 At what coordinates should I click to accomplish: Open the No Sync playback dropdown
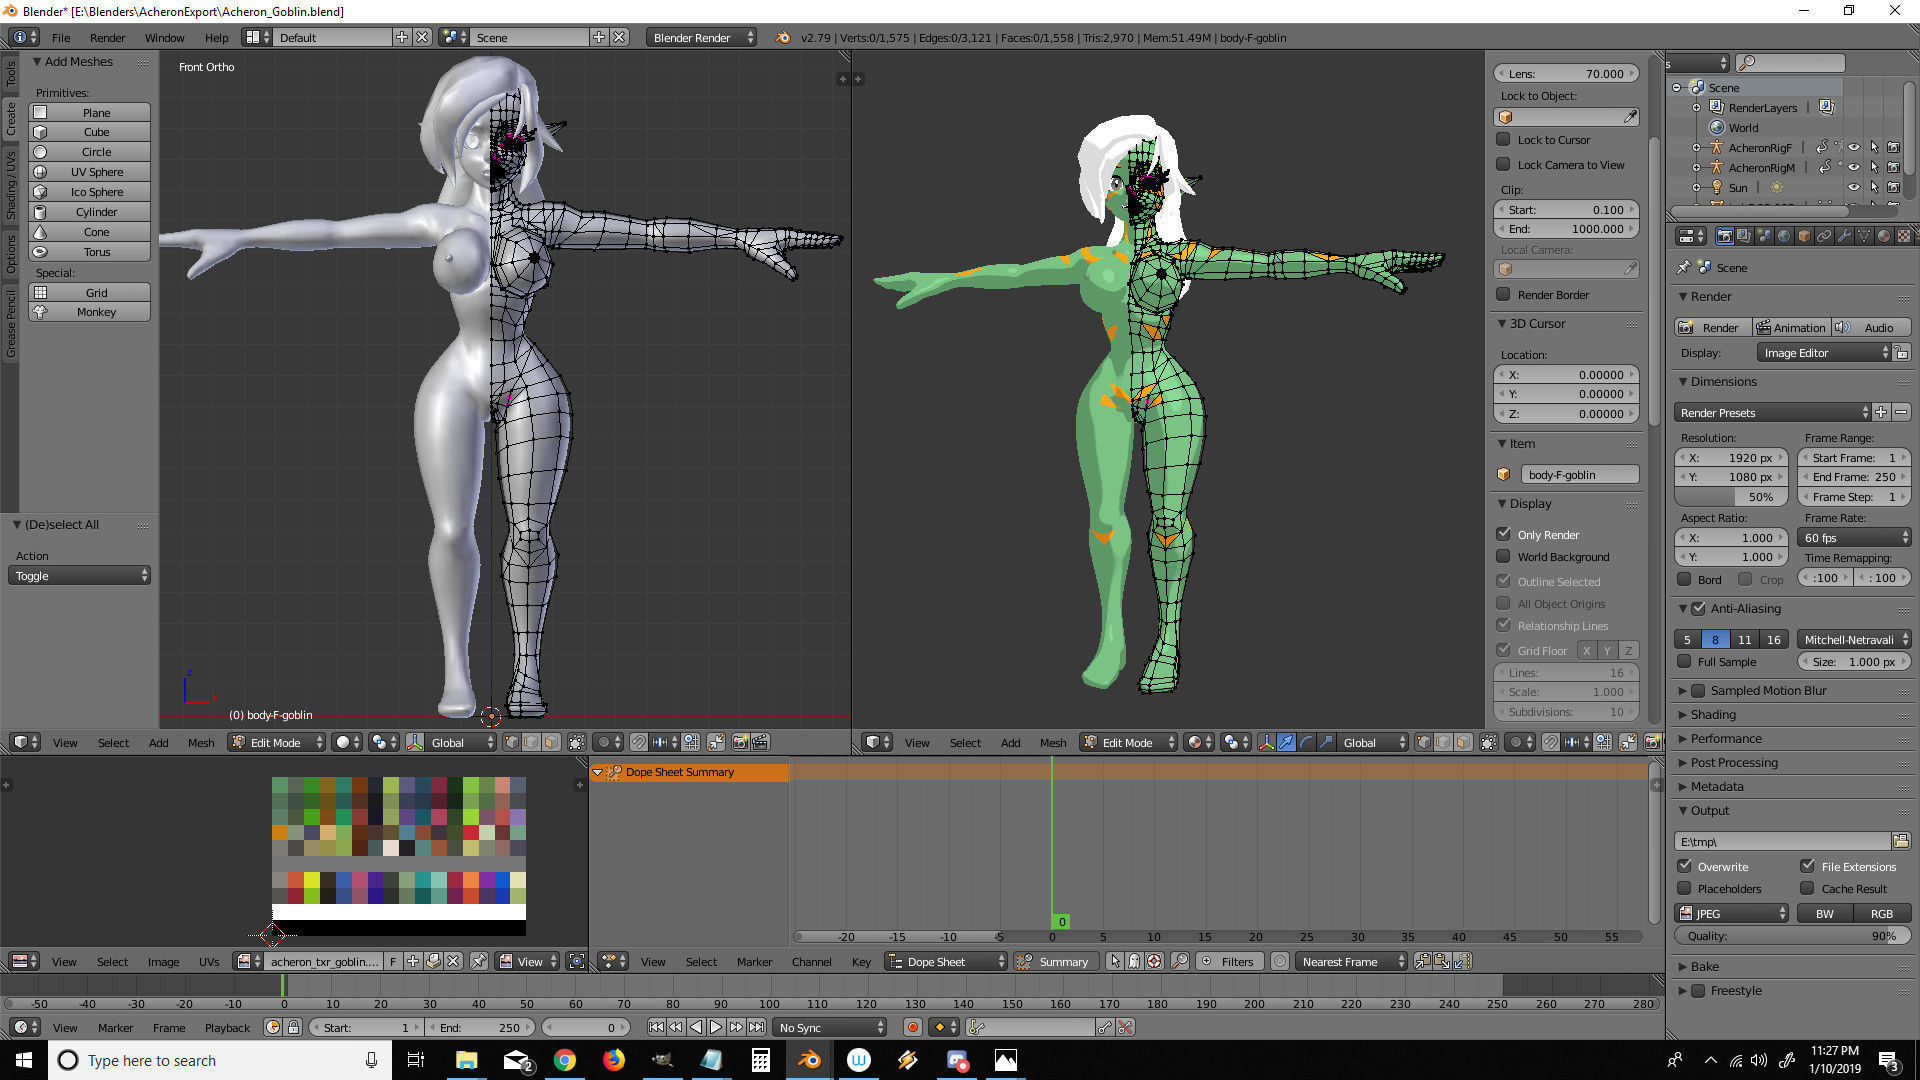point(830,1027)
